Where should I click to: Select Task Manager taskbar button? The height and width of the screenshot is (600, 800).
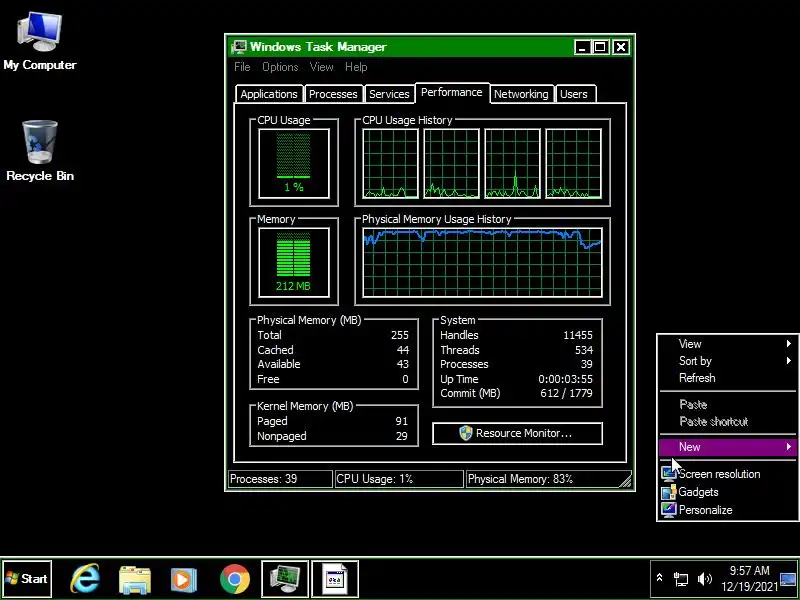[x=285, y=579]
